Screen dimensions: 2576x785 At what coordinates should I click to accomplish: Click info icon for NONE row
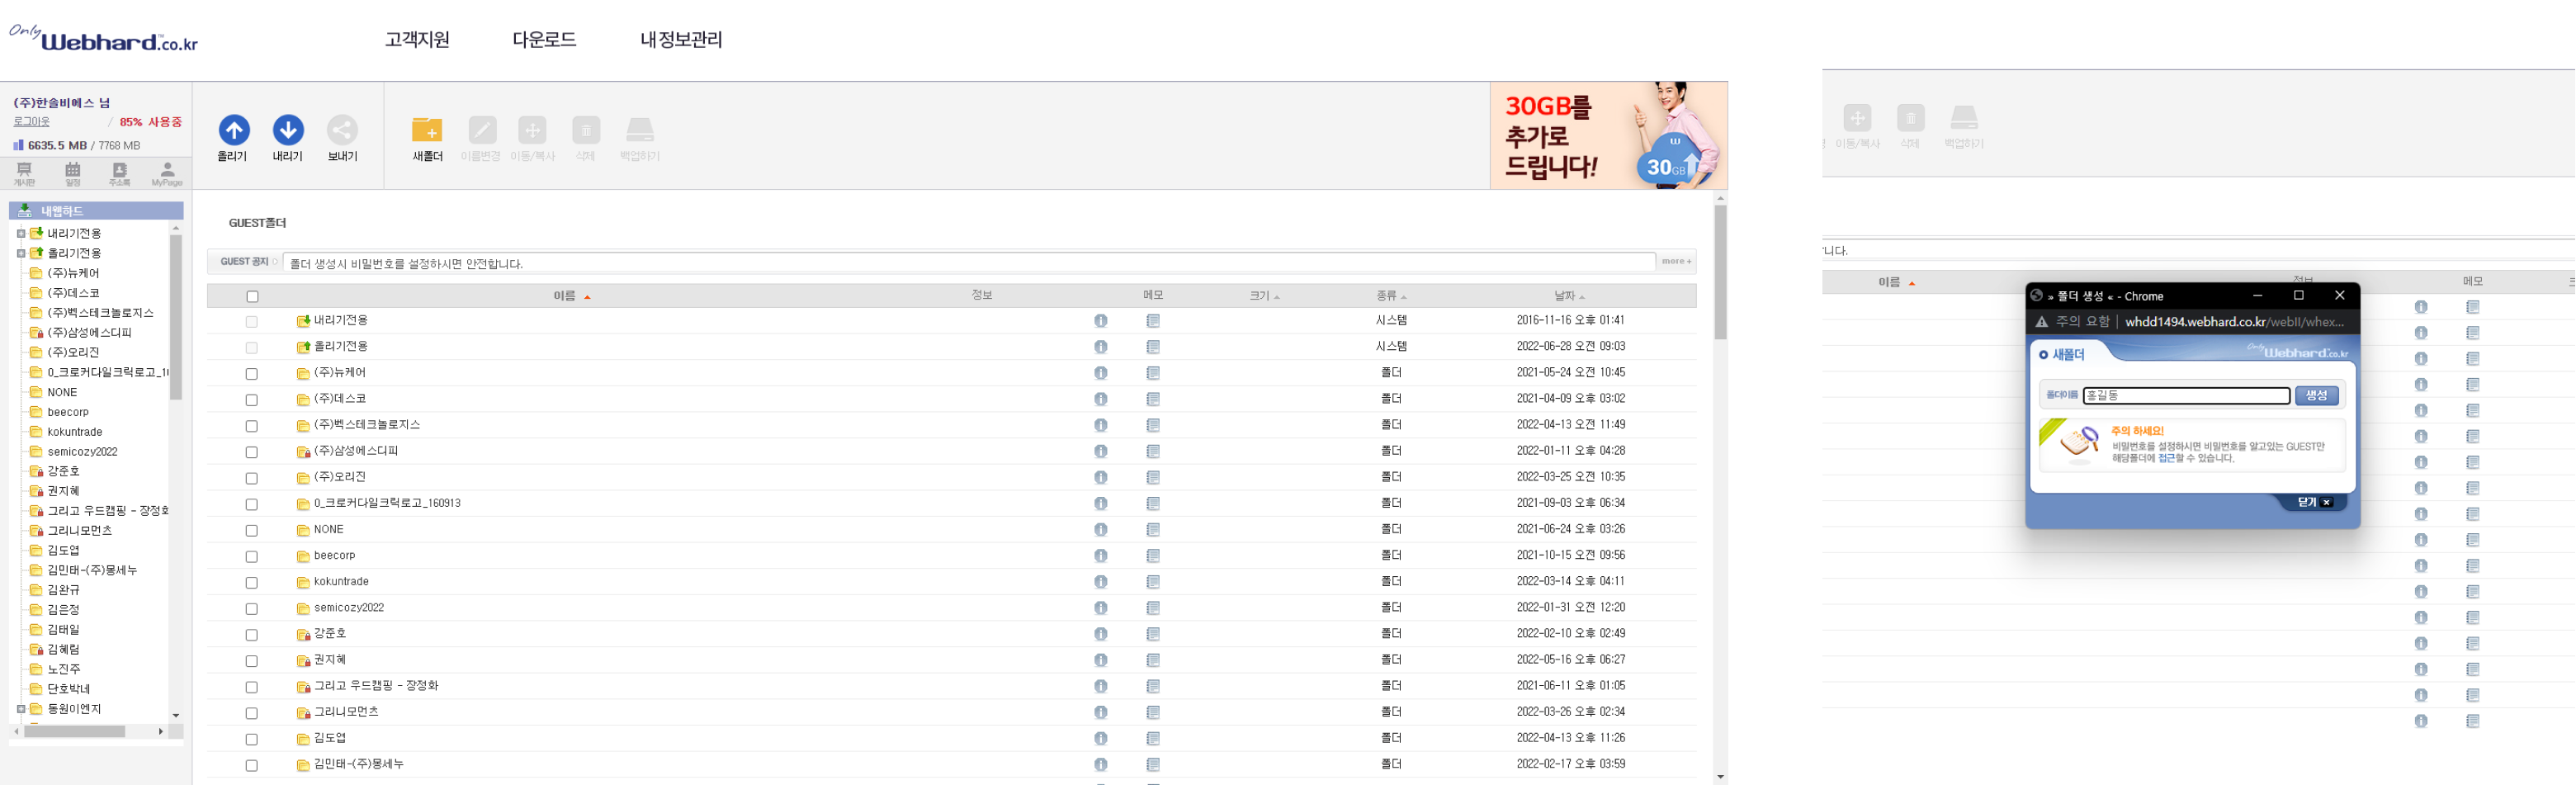coord(1100,530)
